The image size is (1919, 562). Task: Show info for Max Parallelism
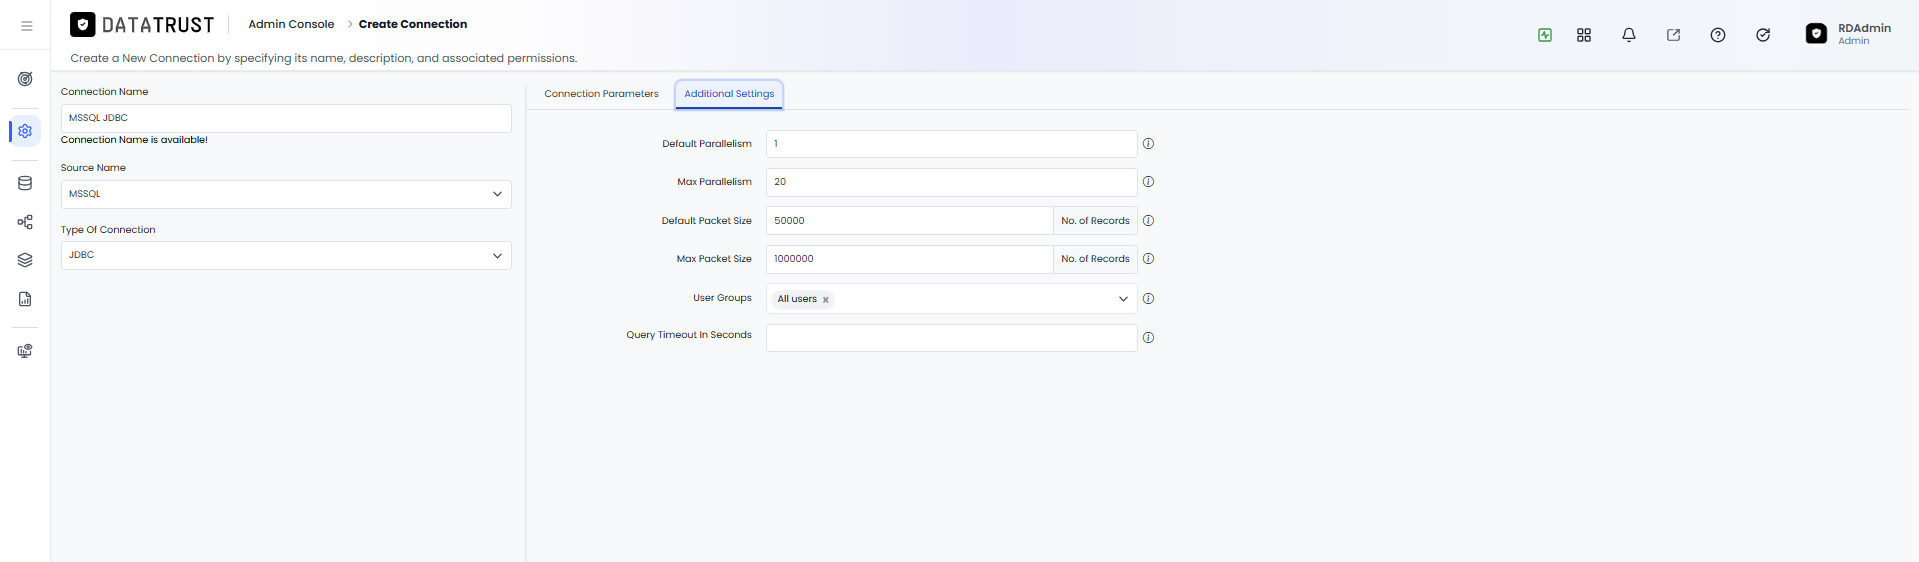tap(1148, 182)
